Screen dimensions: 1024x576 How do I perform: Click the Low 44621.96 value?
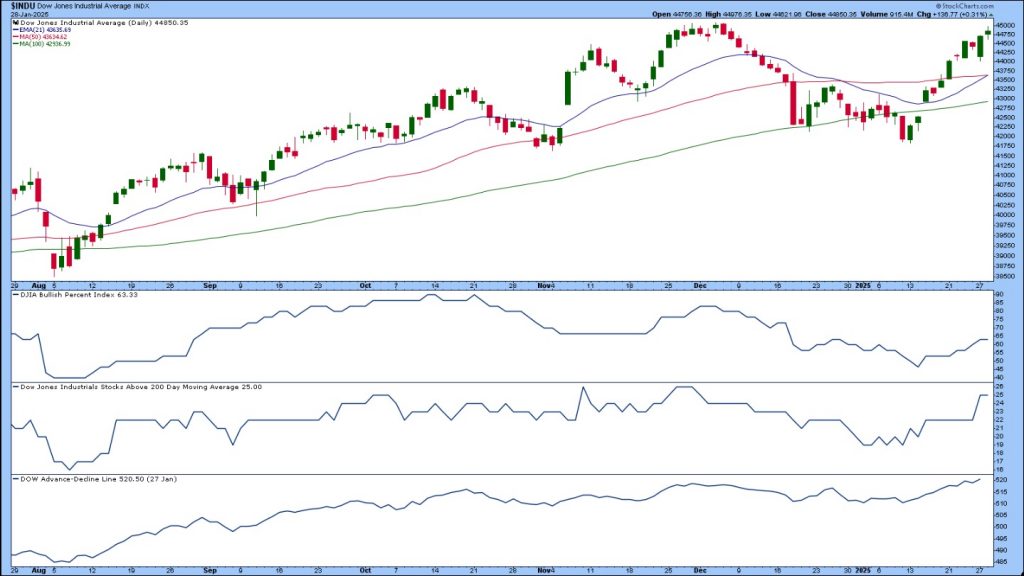[778, 14]
